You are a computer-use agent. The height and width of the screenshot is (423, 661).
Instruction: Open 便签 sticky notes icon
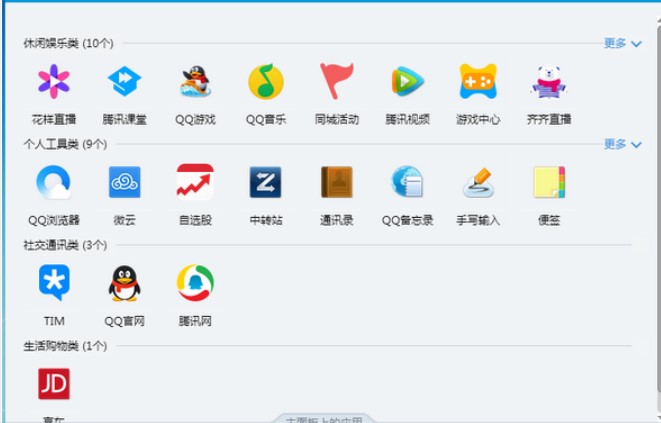[x=549, y=182]
